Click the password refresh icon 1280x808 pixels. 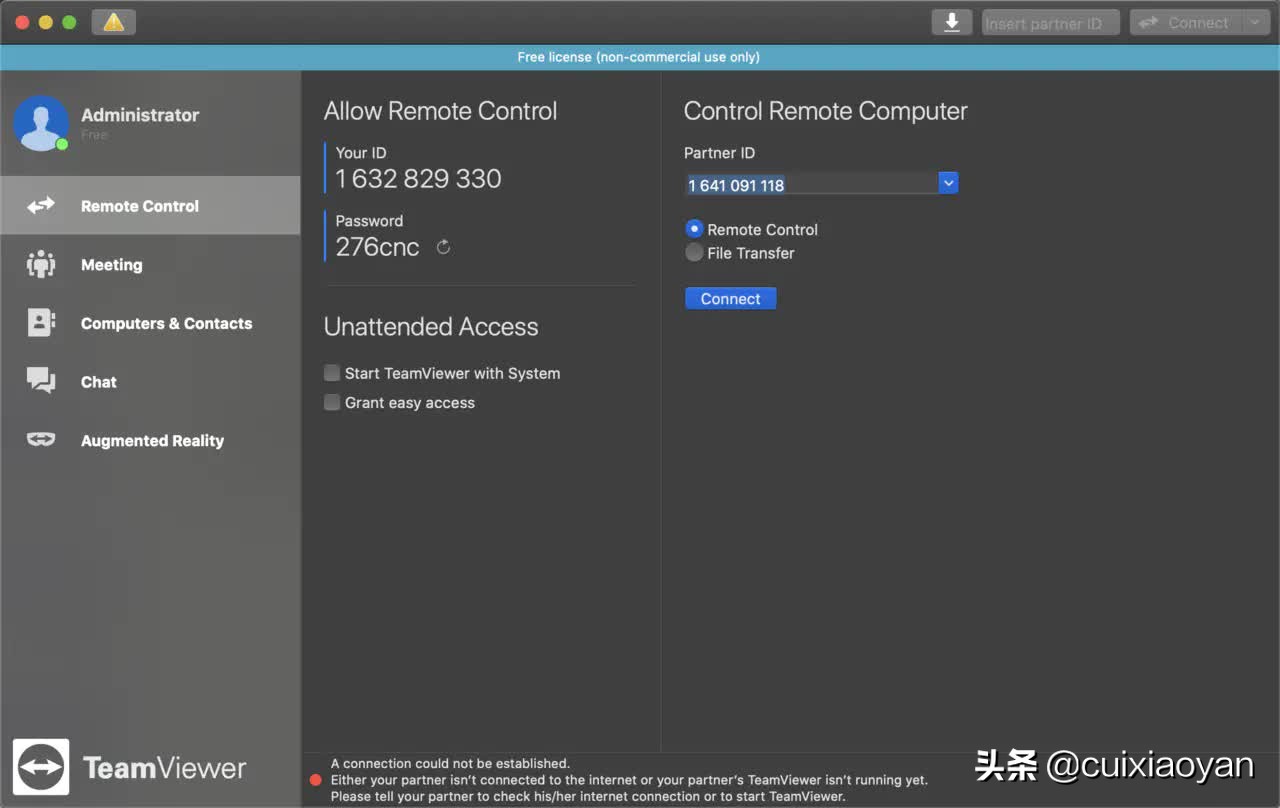pyautogui.click(x=444, y=247)
